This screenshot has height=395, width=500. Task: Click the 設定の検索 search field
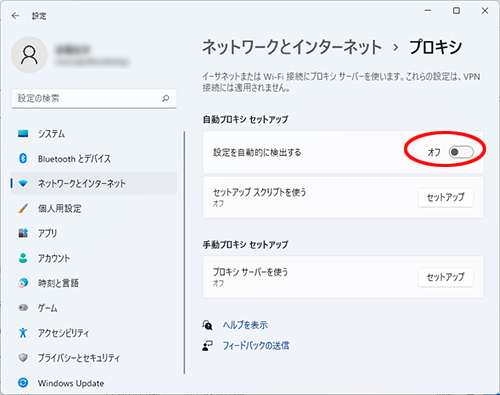94,98
